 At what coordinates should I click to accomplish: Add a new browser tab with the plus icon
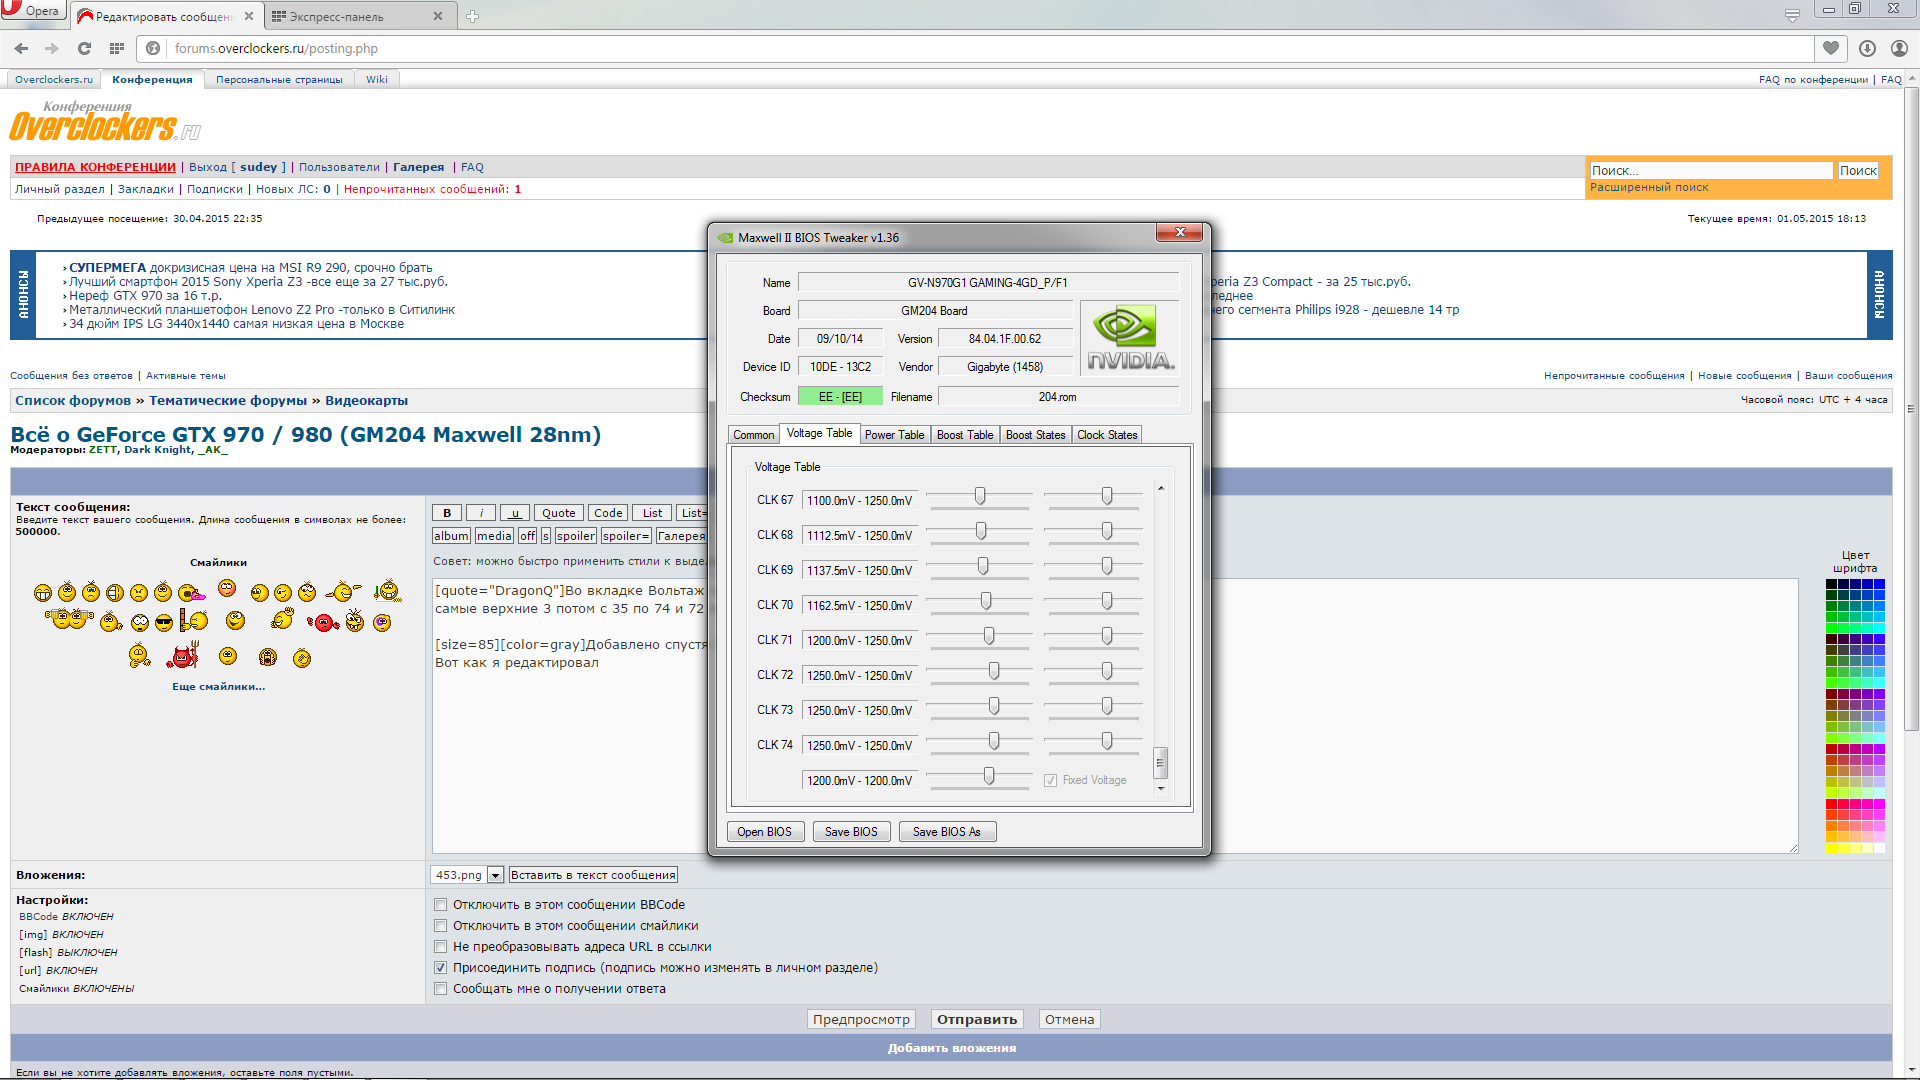coord(473,16)
